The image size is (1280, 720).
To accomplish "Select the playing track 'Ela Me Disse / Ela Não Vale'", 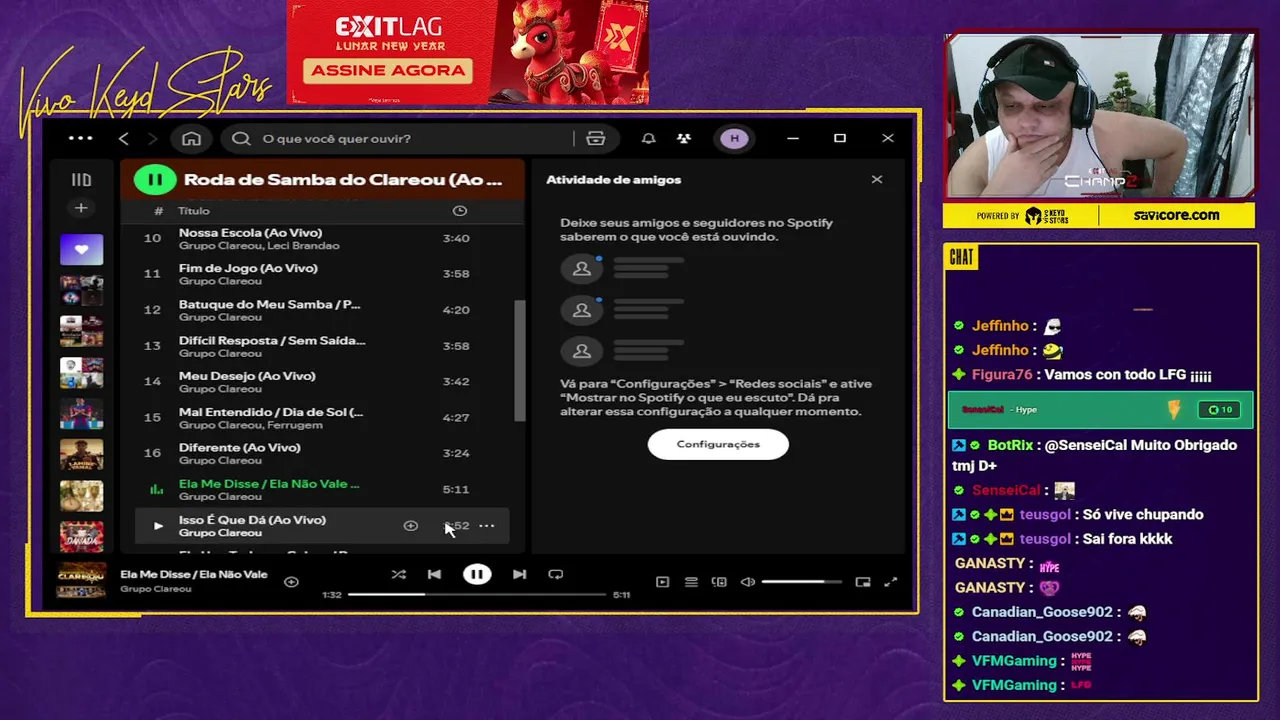I will click(322, 489).
